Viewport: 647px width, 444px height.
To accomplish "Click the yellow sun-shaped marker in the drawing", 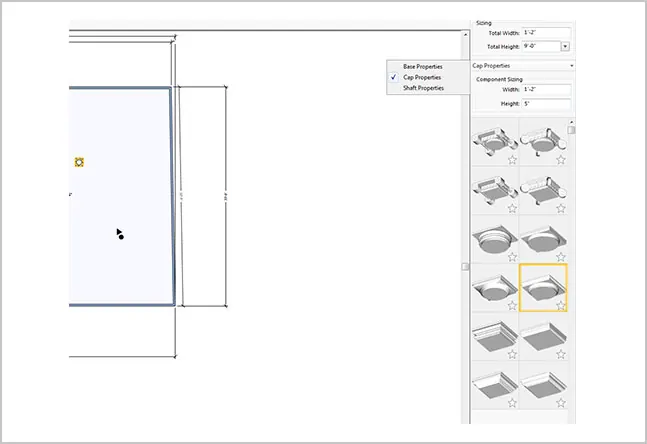I will point(79,162).
